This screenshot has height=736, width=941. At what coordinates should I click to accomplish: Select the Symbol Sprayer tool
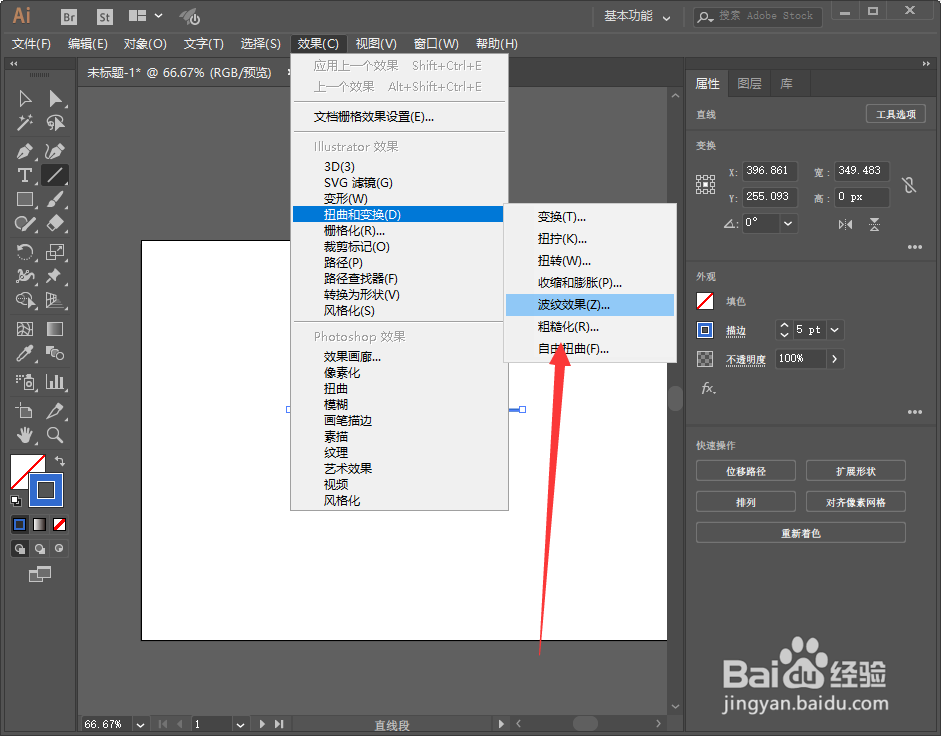(x=25, y=382)
